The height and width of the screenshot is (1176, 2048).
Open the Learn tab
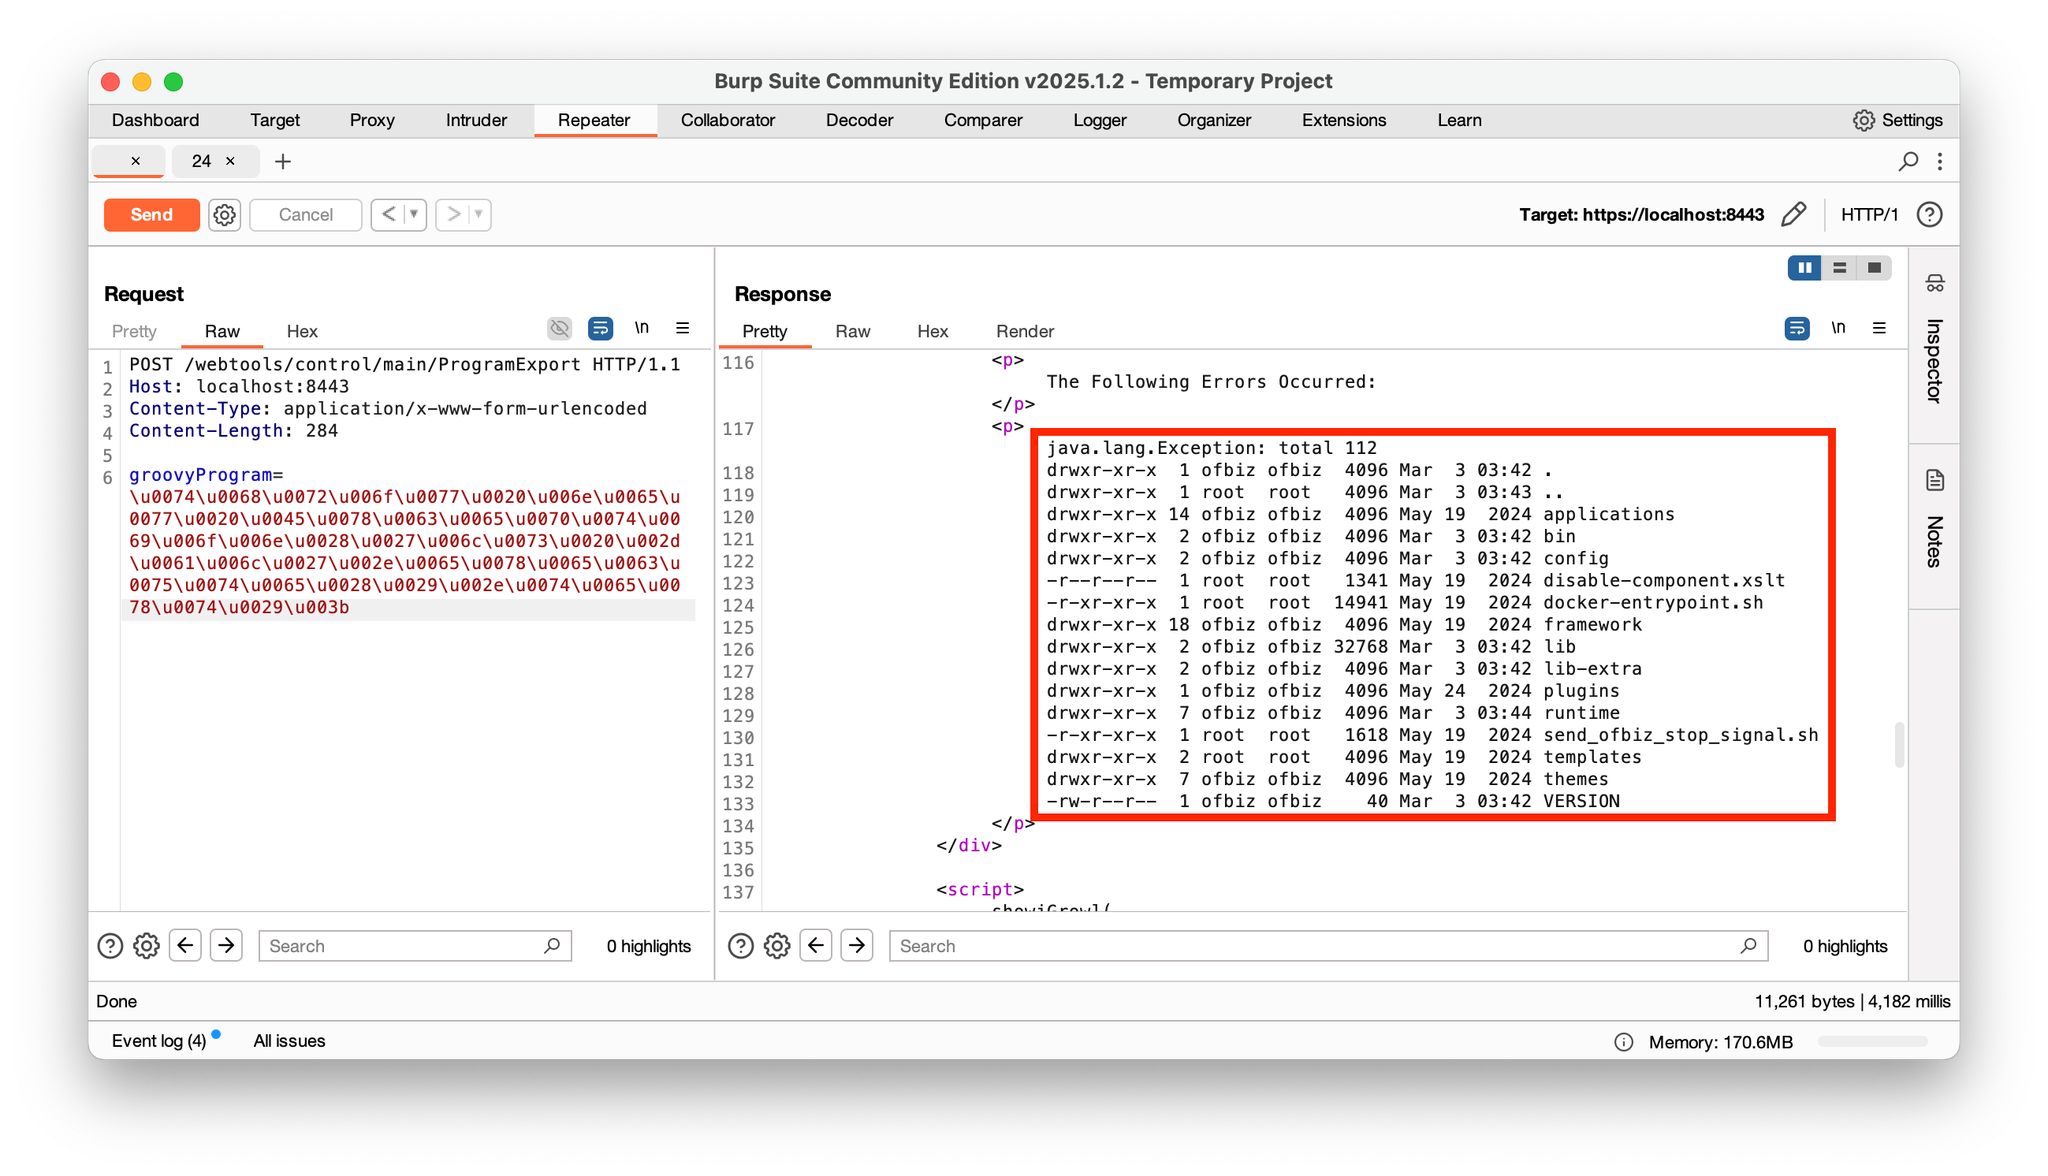coord(1459,120)
